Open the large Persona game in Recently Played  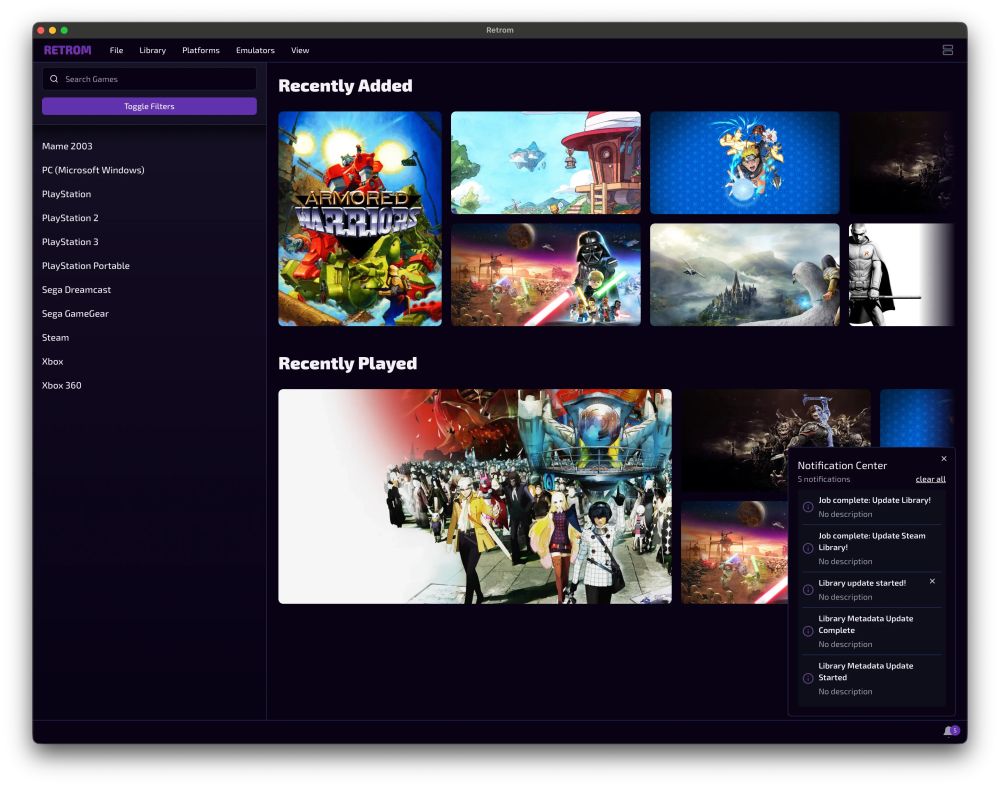[x=475, y=496]
